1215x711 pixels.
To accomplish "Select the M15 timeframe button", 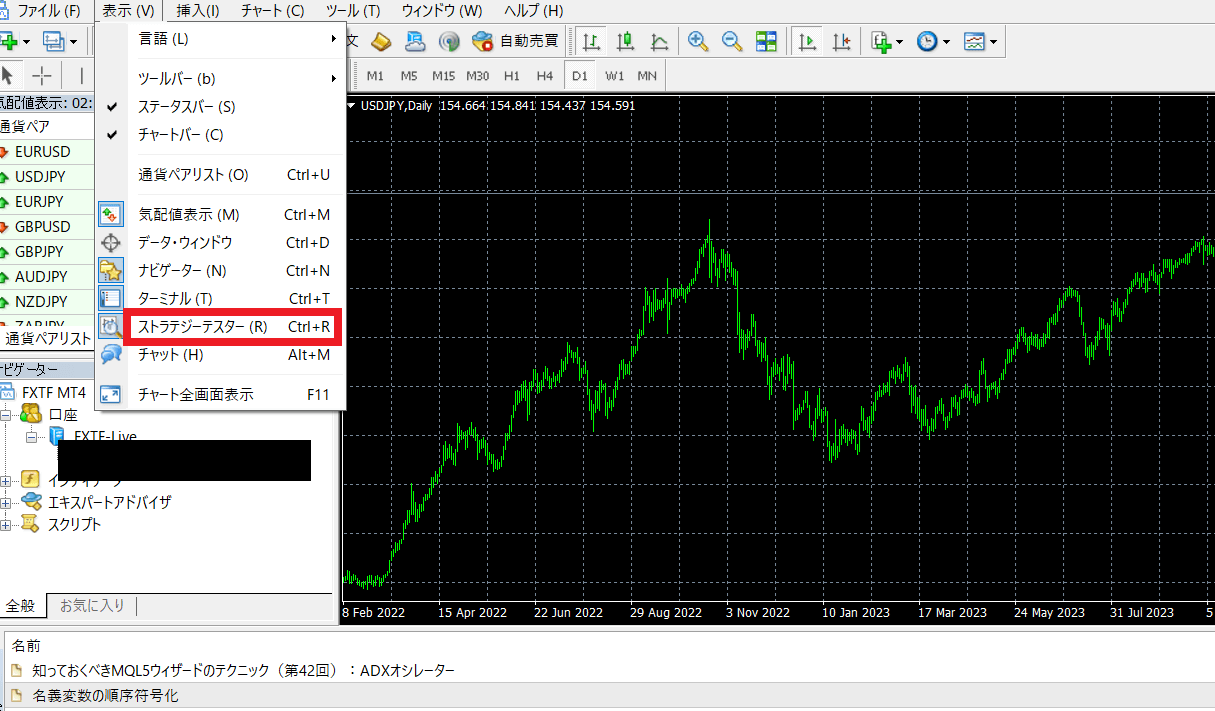I will point(443,76).
